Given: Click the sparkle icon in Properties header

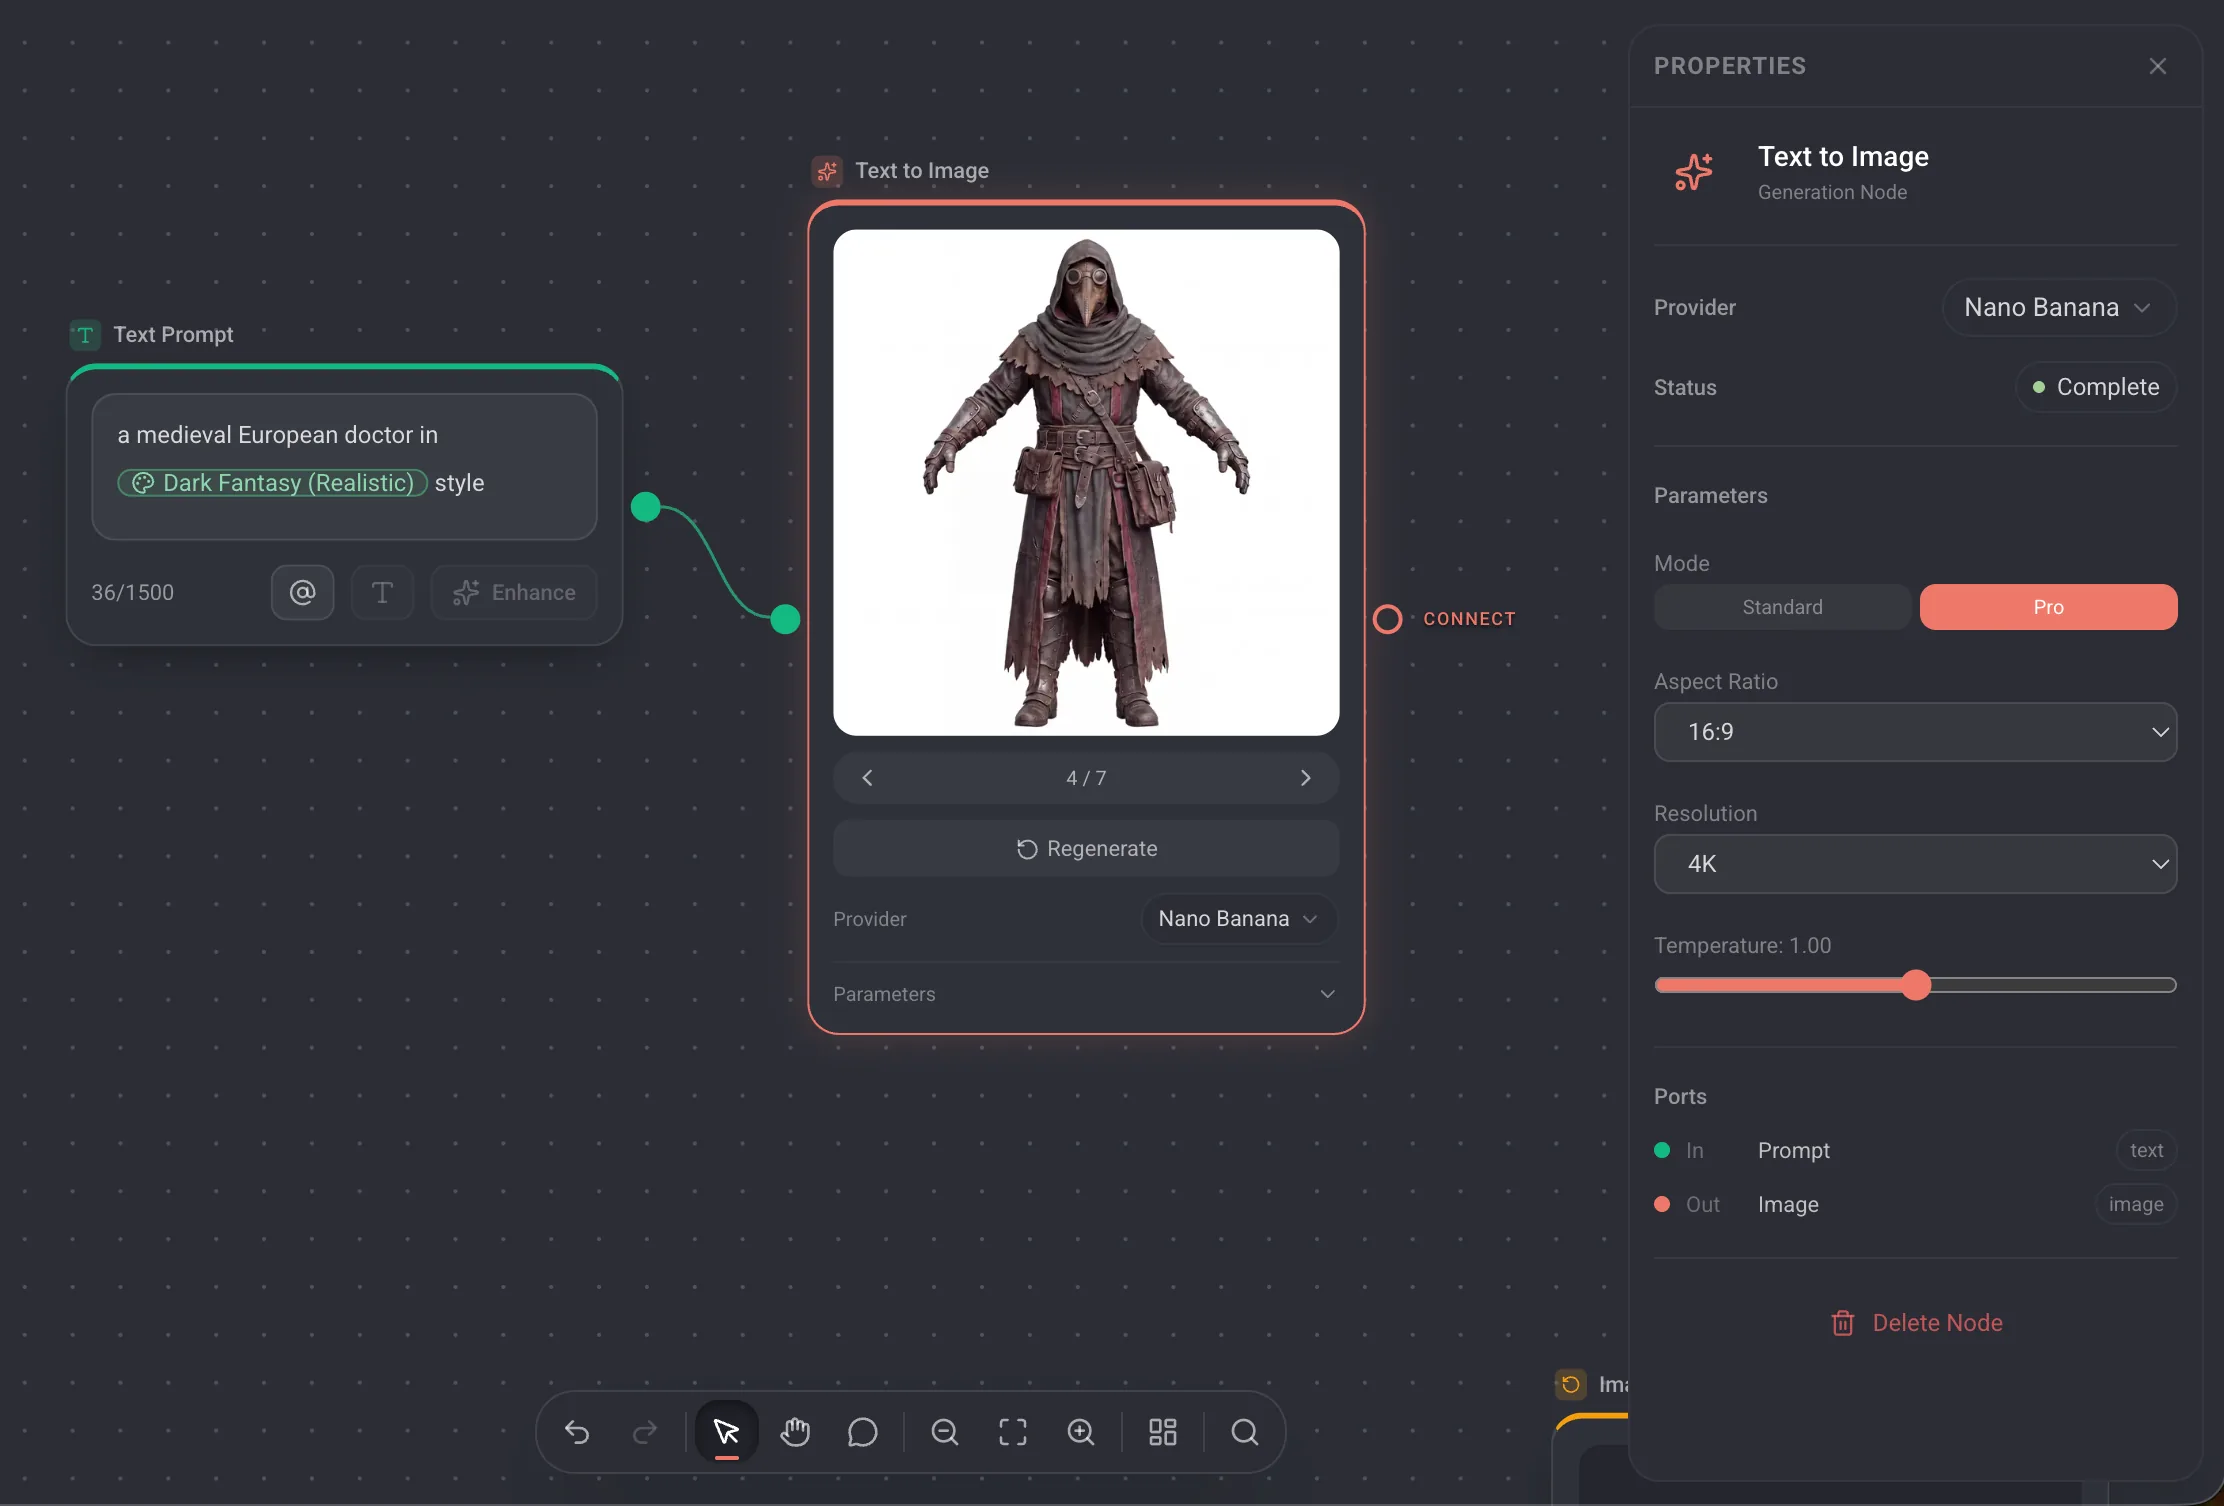Looking at the screenshot, I should (x=1694, y=172).
